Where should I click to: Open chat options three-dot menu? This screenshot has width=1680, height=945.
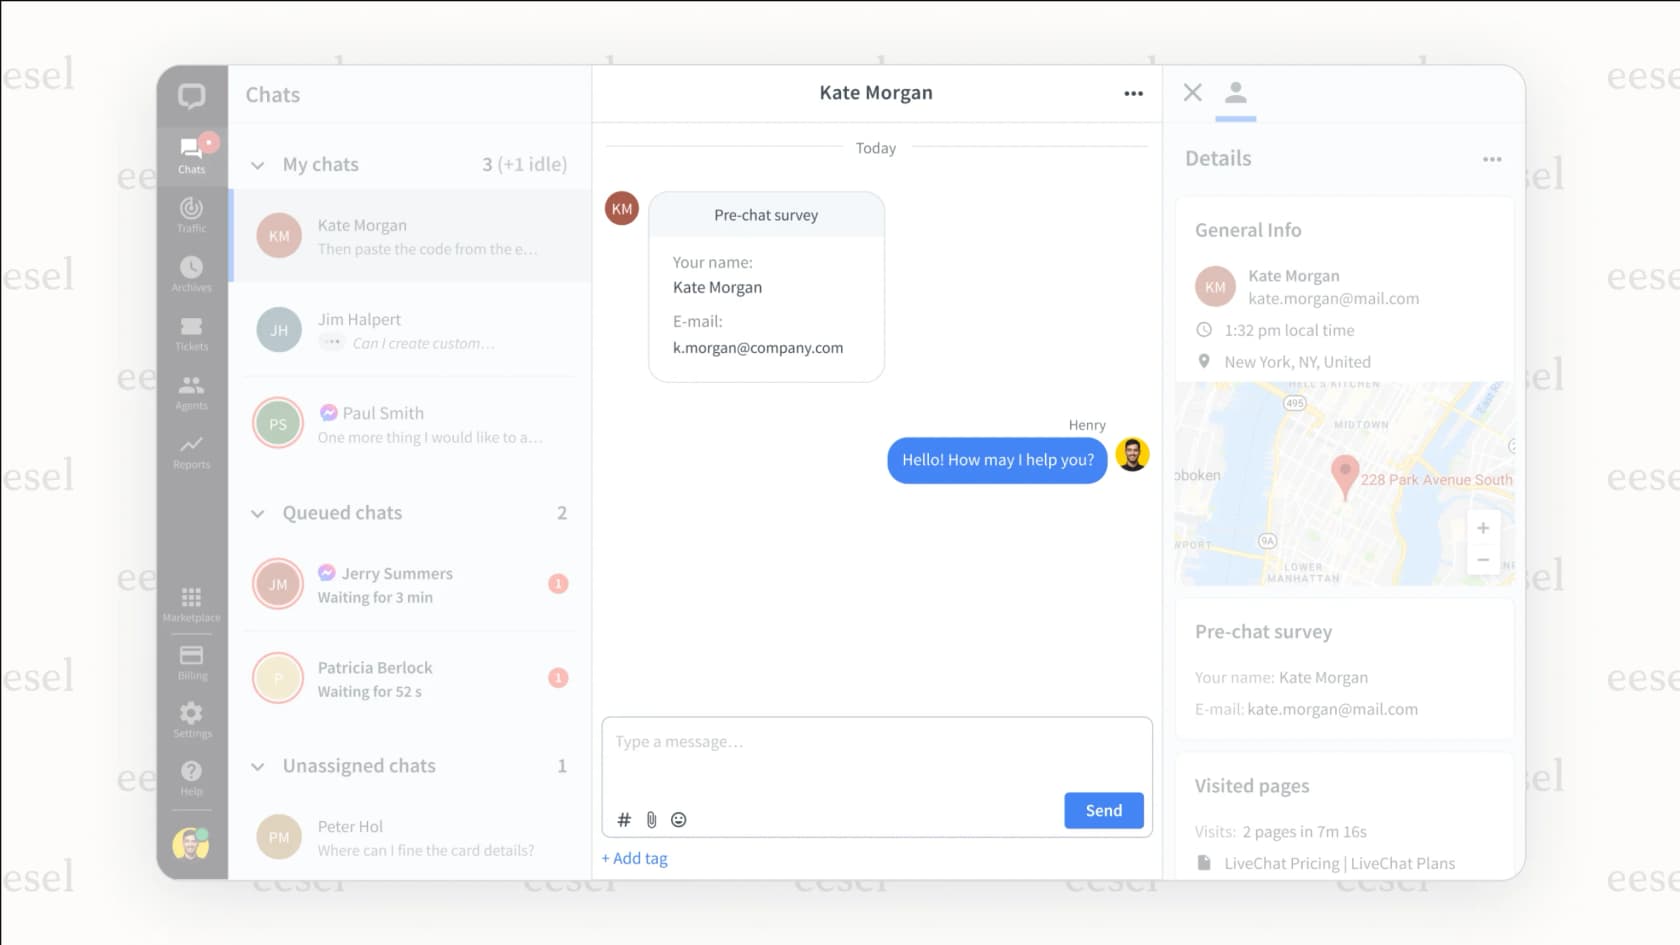pyautogui.click(x=1133, y=93)
